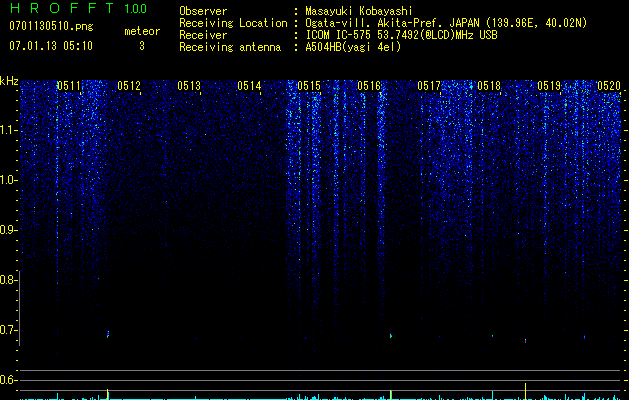Click the Ogata-vill. Akita-Pref. JAPAN location text
Viewport: 629px width, 400px height.
click(446, 23)
